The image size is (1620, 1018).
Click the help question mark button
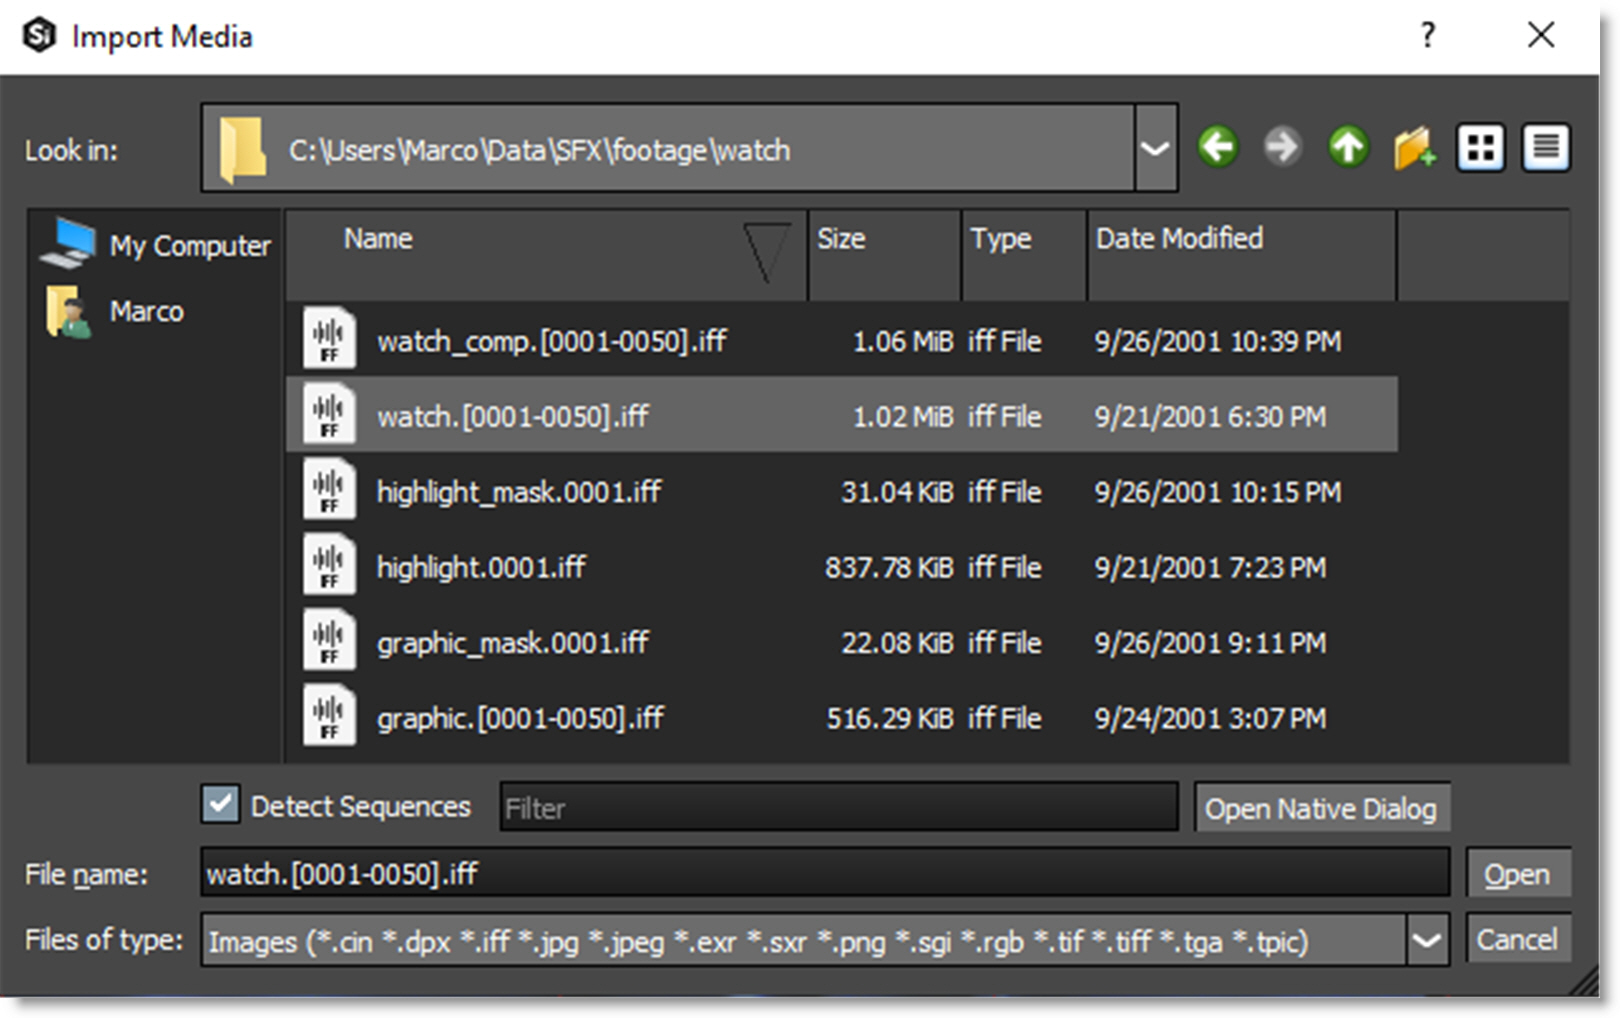(x=1428, y=36)
